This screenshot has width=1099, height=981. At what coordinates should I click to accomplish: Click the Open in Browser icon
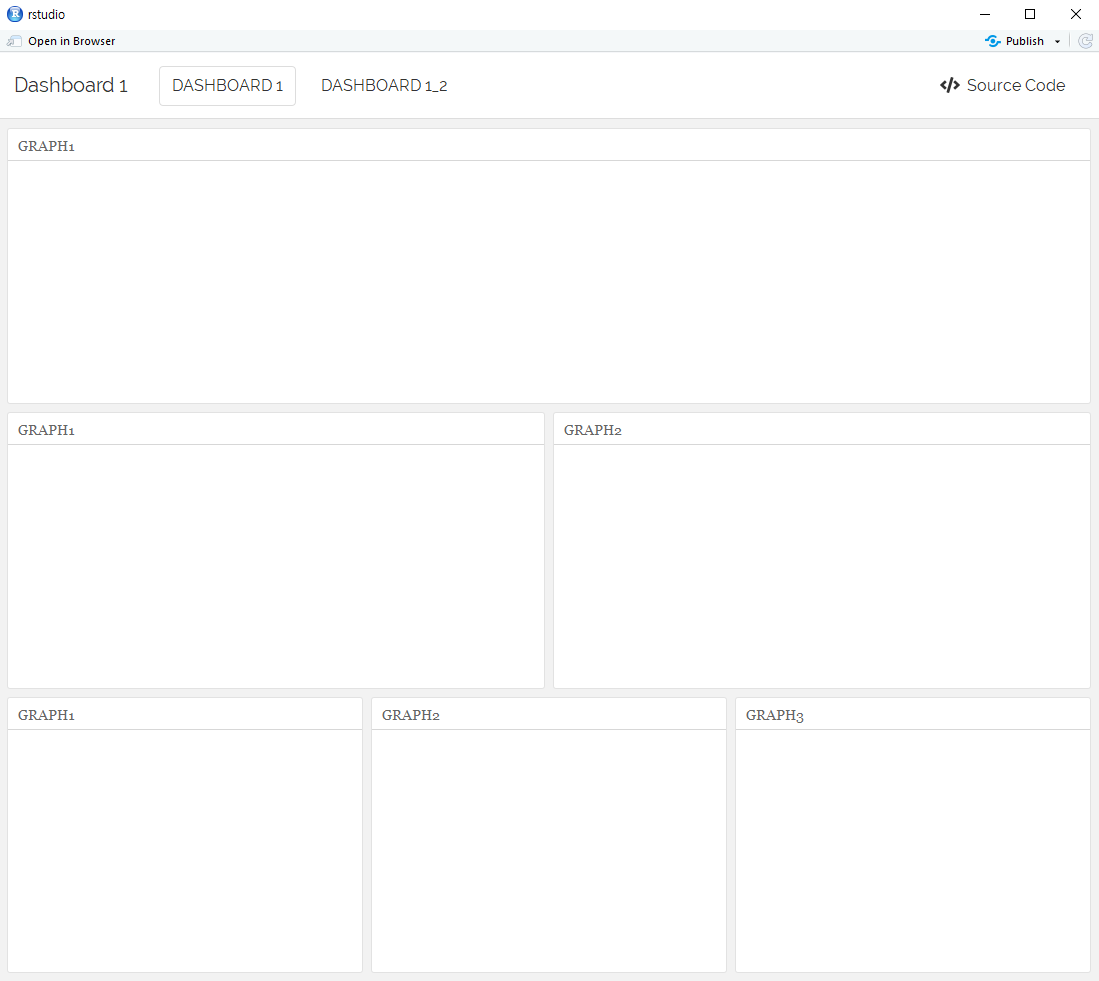pos(14,40)
